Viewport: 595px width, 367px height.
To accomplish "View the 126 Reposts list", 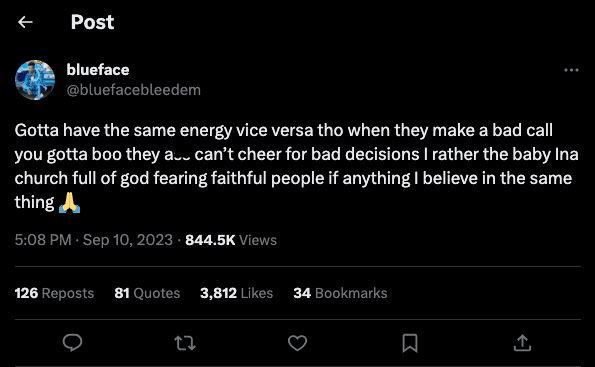I will 54,293.
